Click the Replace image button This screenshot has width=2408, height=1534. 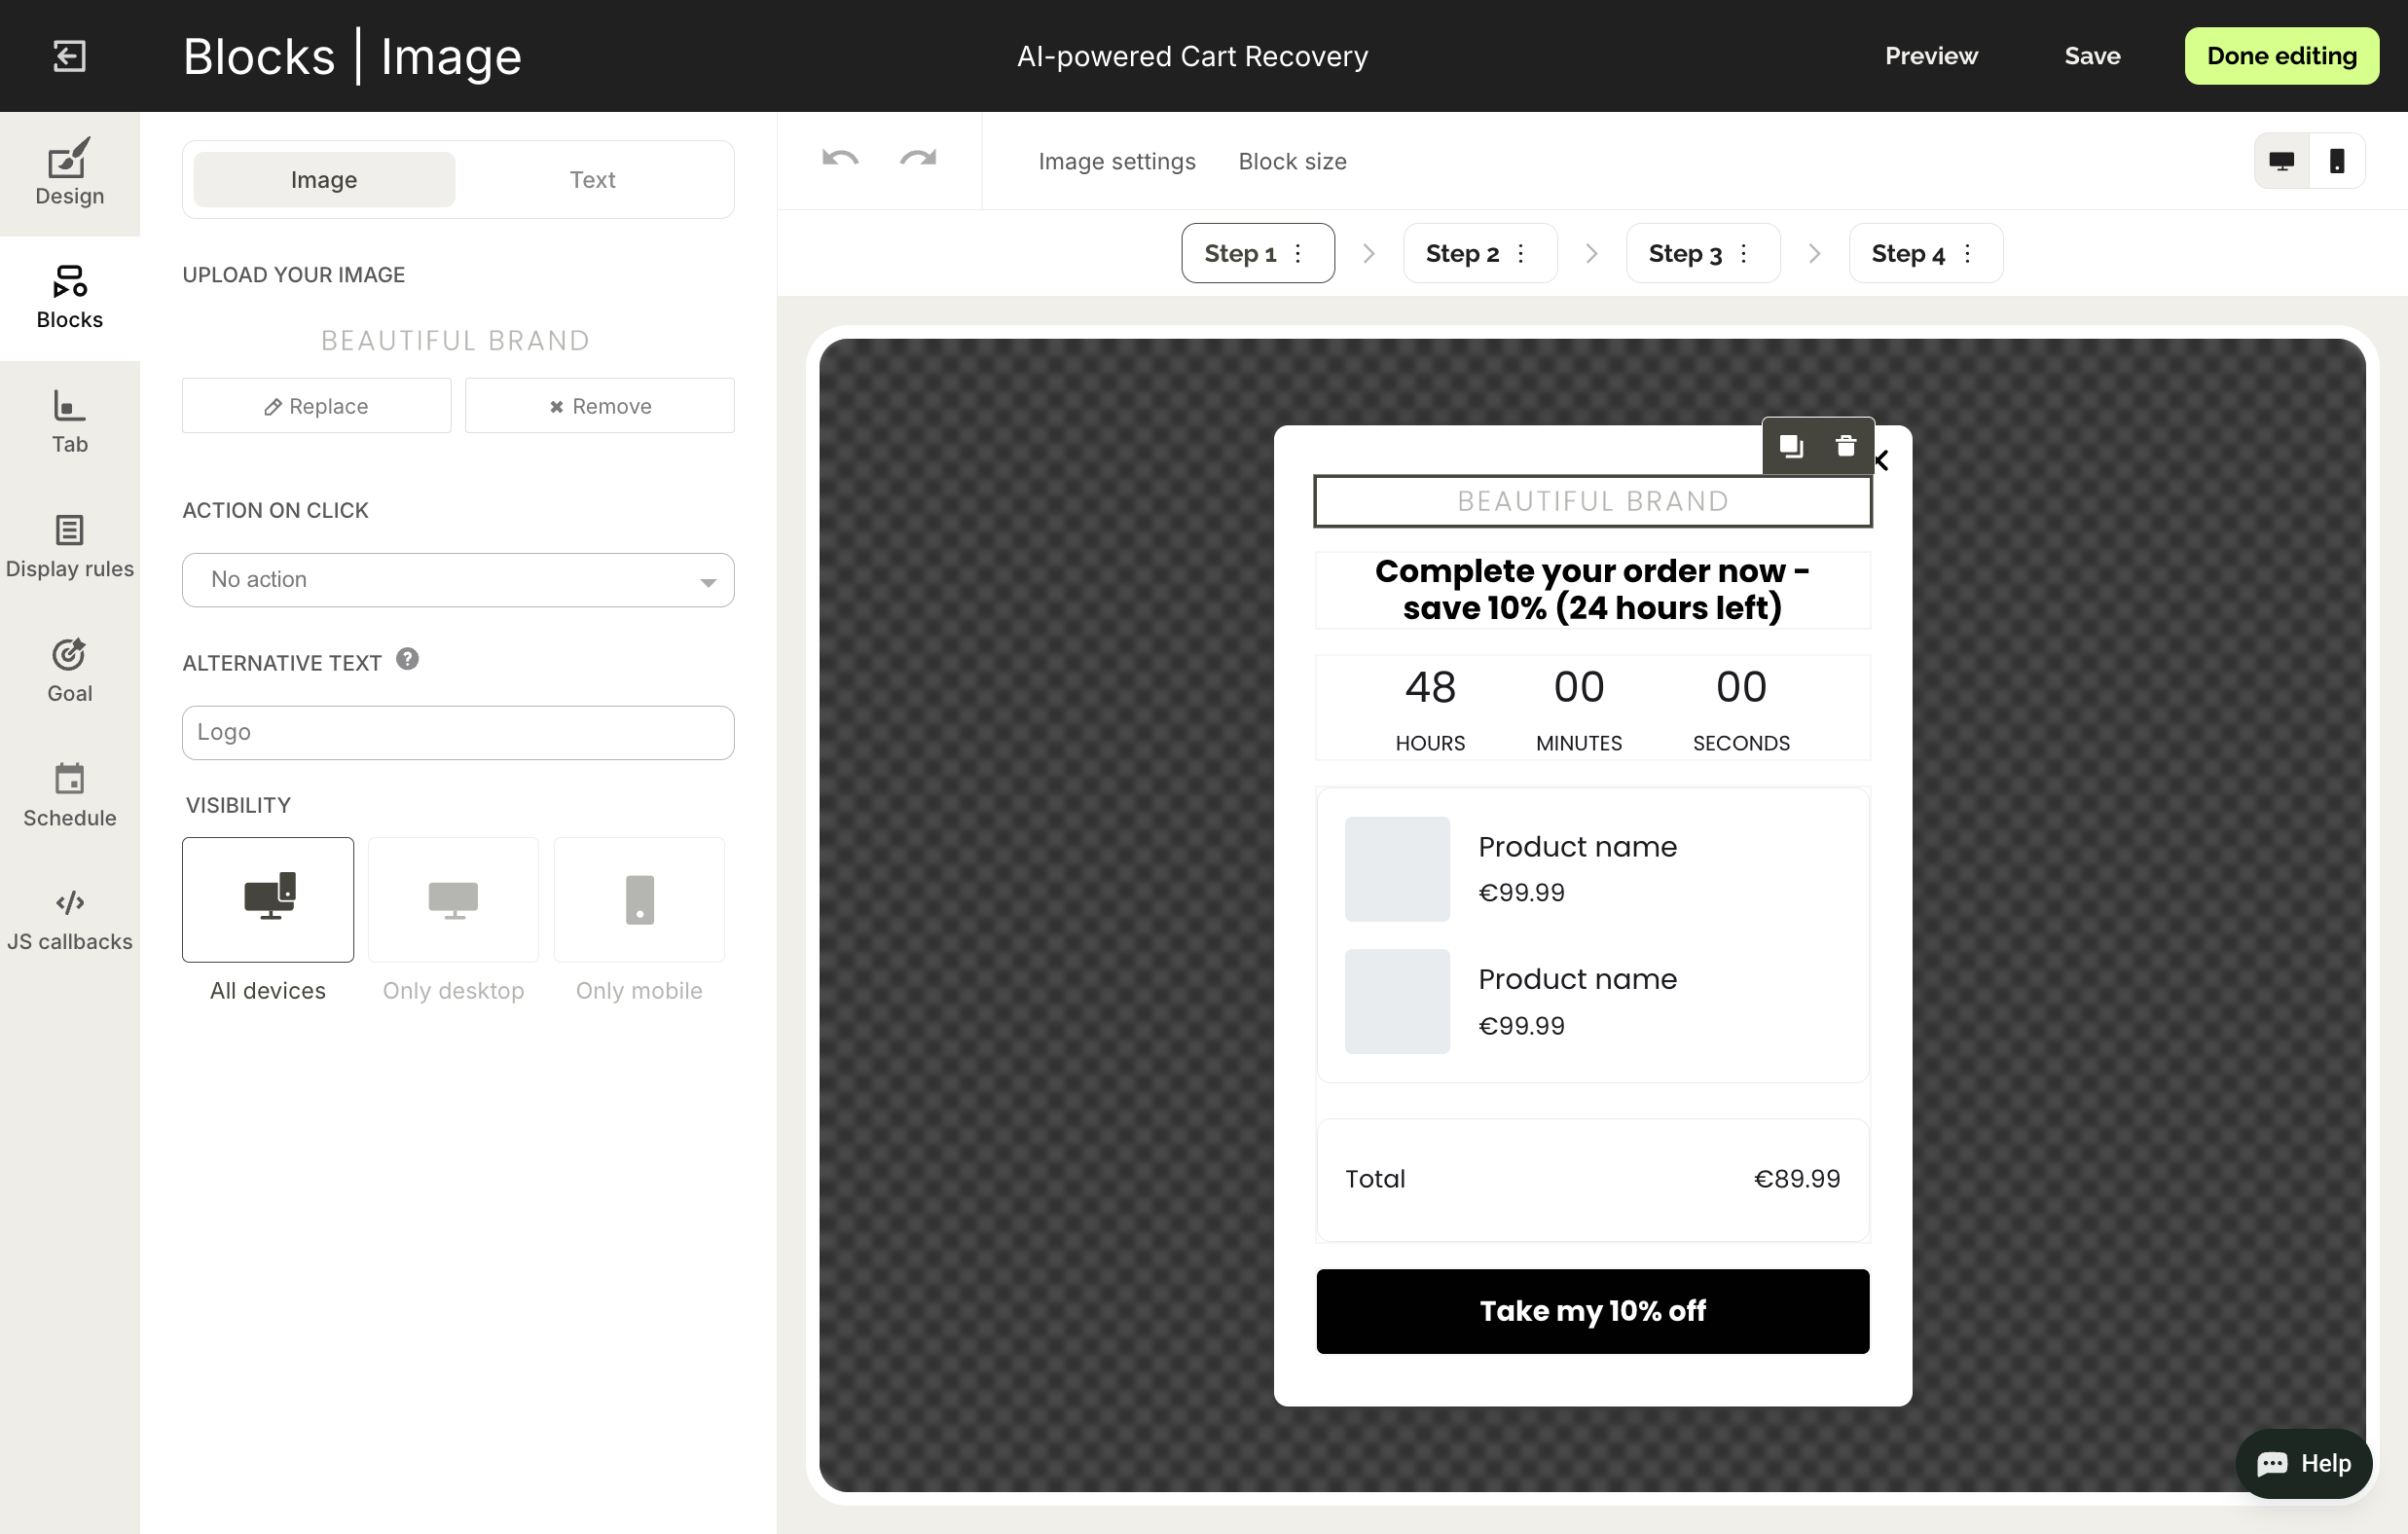tap(316, 405)
